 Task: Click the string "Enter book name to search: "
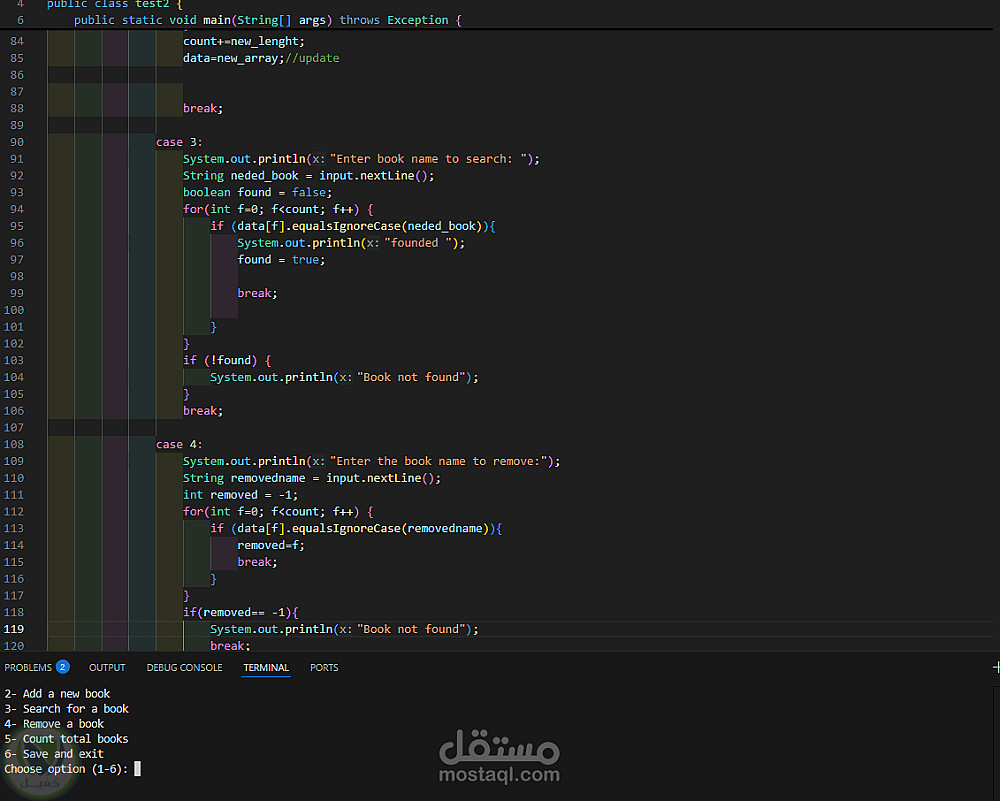[431, 159]
